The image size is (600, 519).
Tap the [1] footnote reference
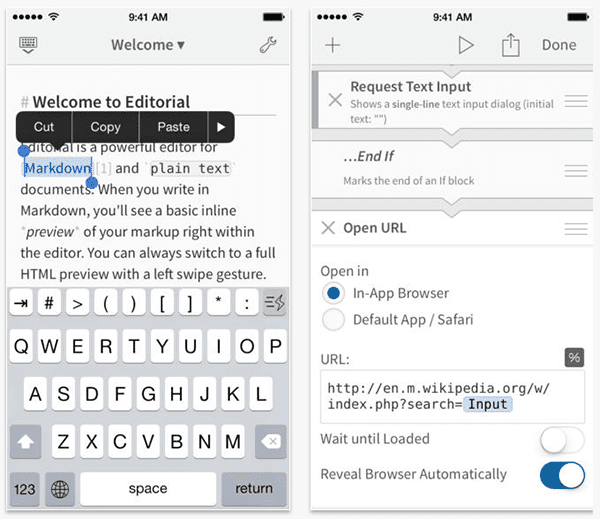pos(103,168)
